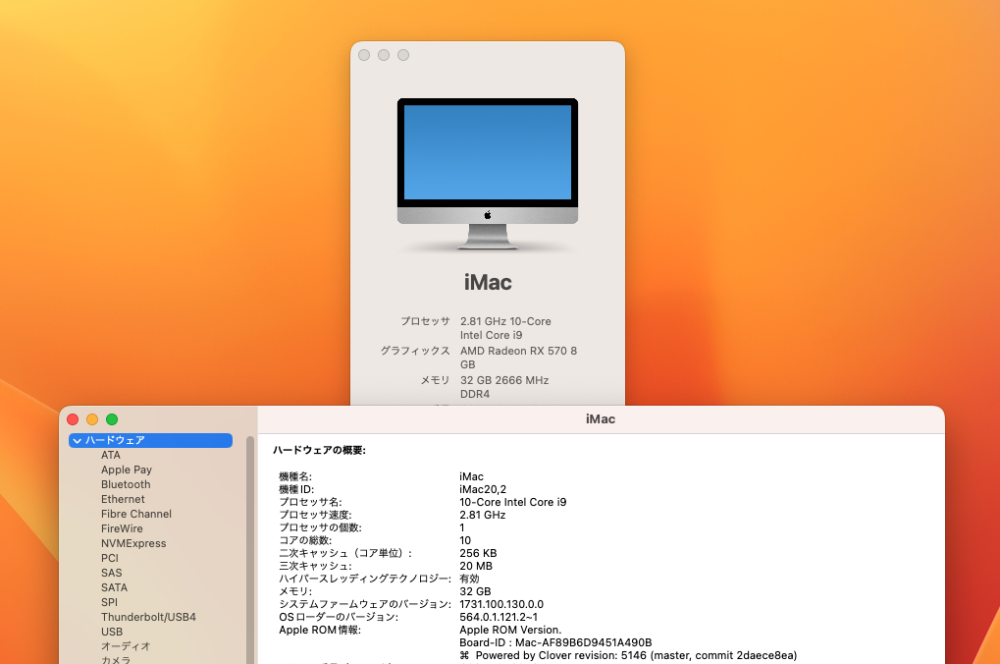
Task: Select SAS in the sidebar
Action: click(111, 572)
